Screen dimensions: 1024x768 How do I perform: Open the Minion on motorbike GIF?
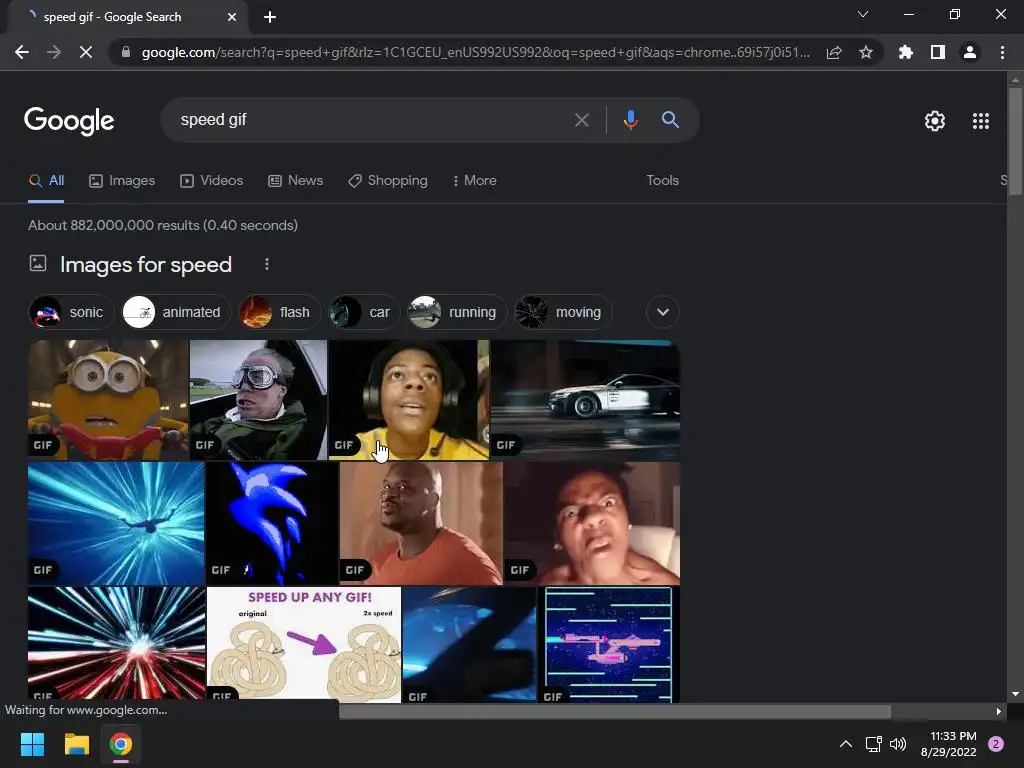coord(108,400)
